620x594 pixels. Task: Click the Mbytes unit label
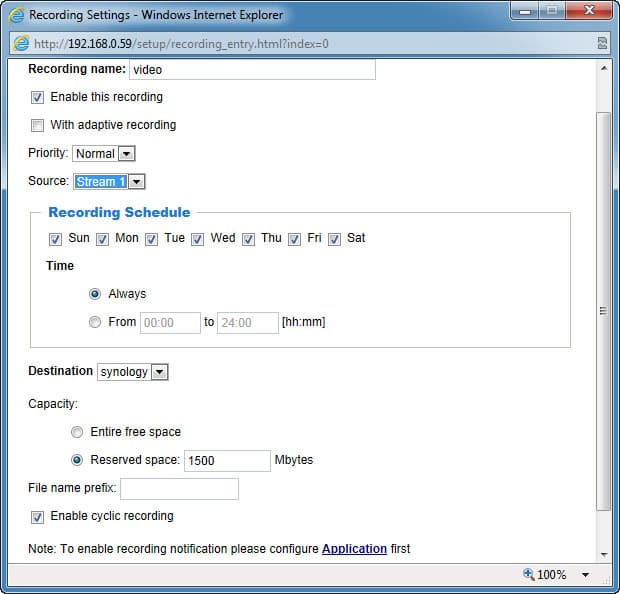(294, 460)
